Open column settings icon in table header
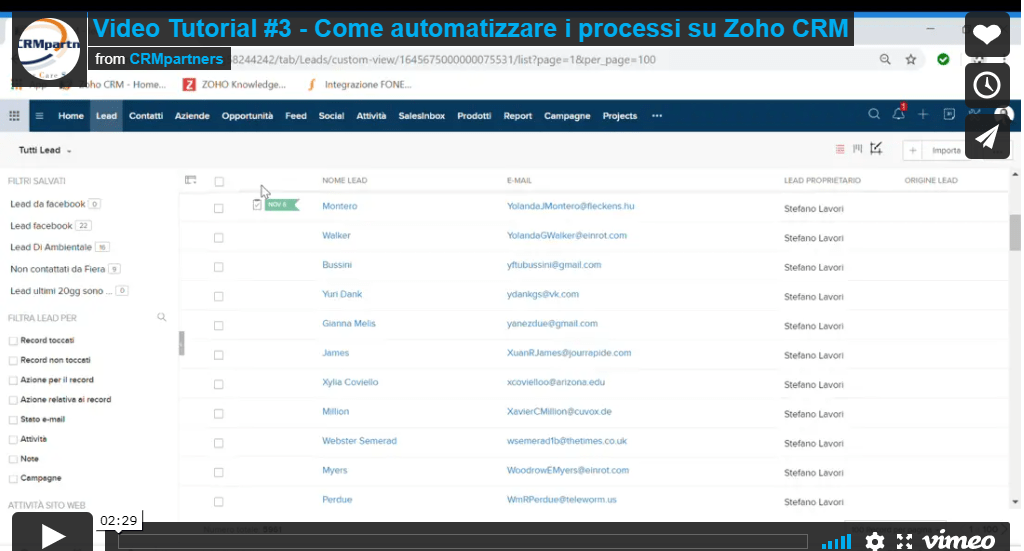This screenshot has height=551, width=1024. pyautogui.click(x=191, y=180)
